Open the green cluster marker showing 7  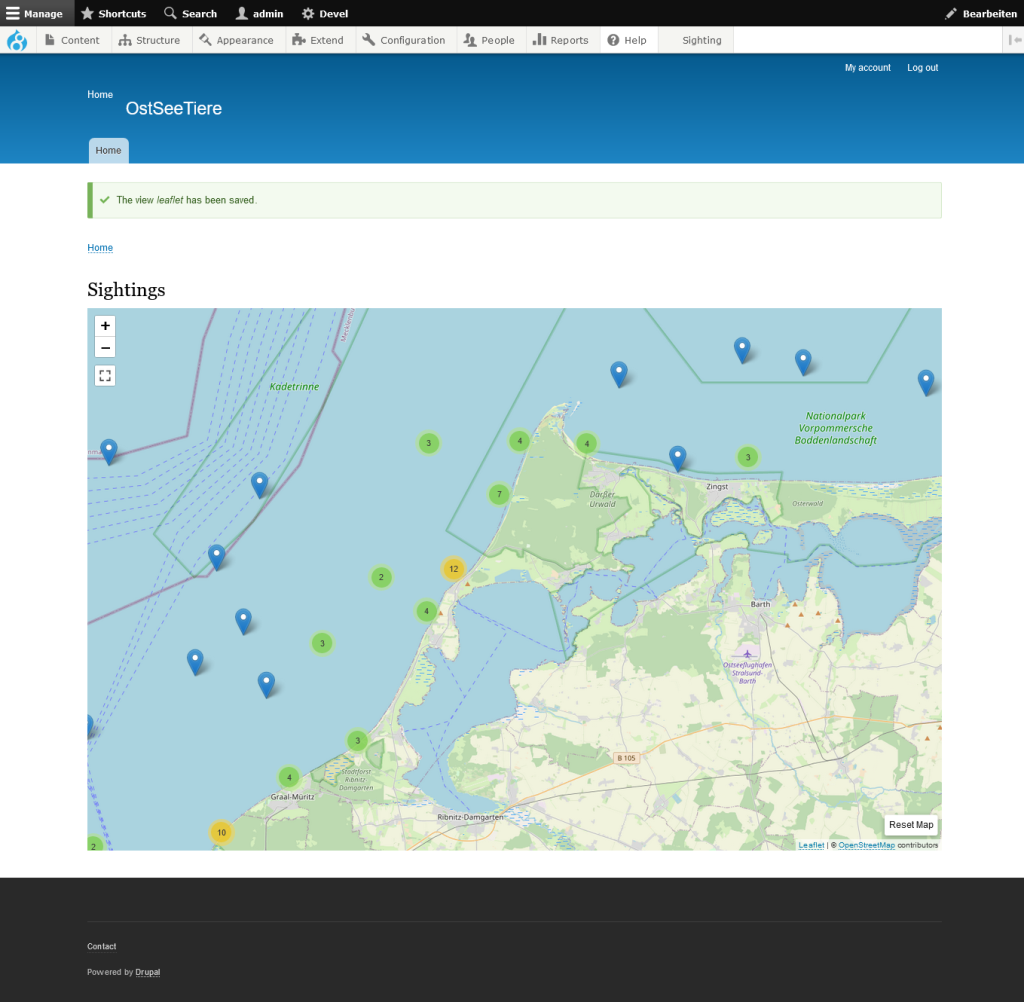499,494
